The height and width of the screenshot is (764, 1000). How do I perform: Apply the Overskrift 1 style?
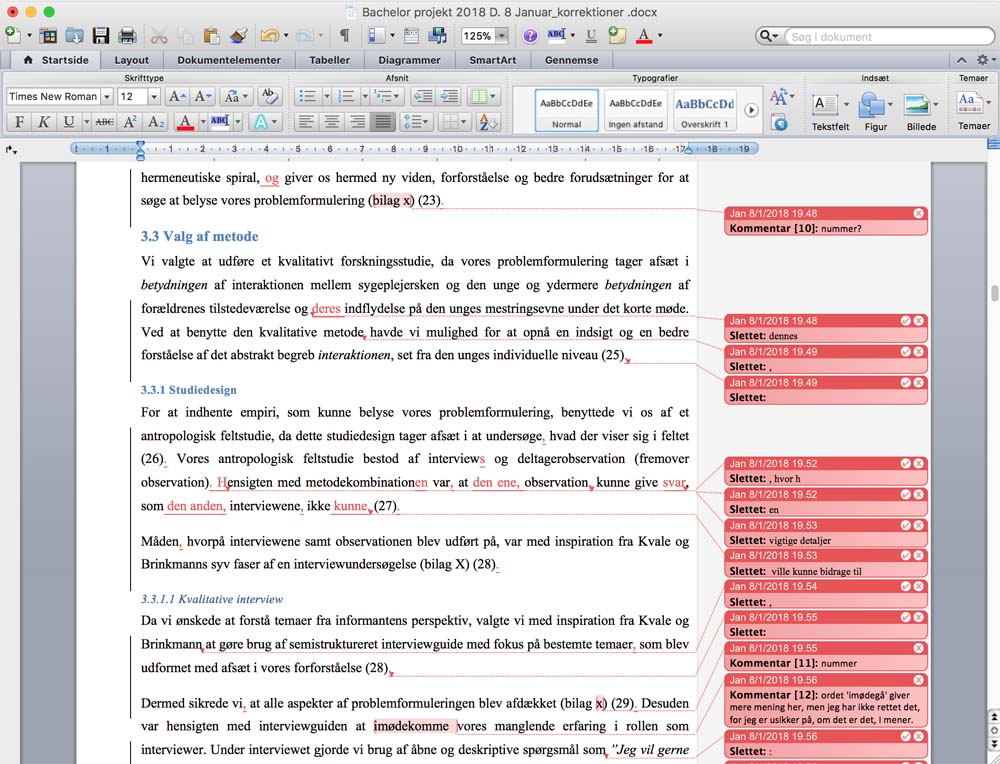click(x=704, y=110)
